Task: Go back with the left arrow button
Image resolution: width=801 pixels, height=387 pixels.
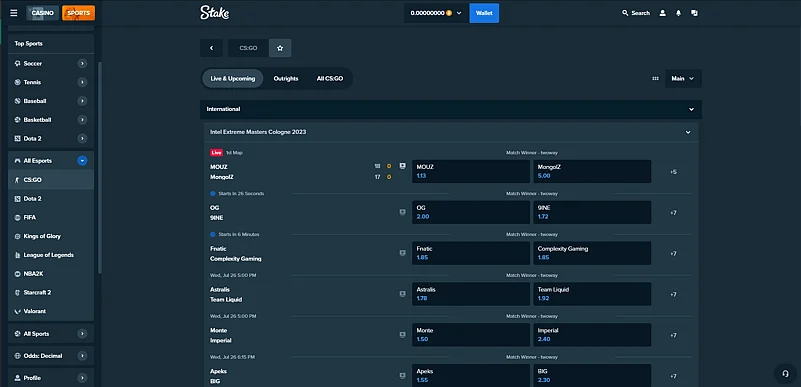Action: [211, 48]
